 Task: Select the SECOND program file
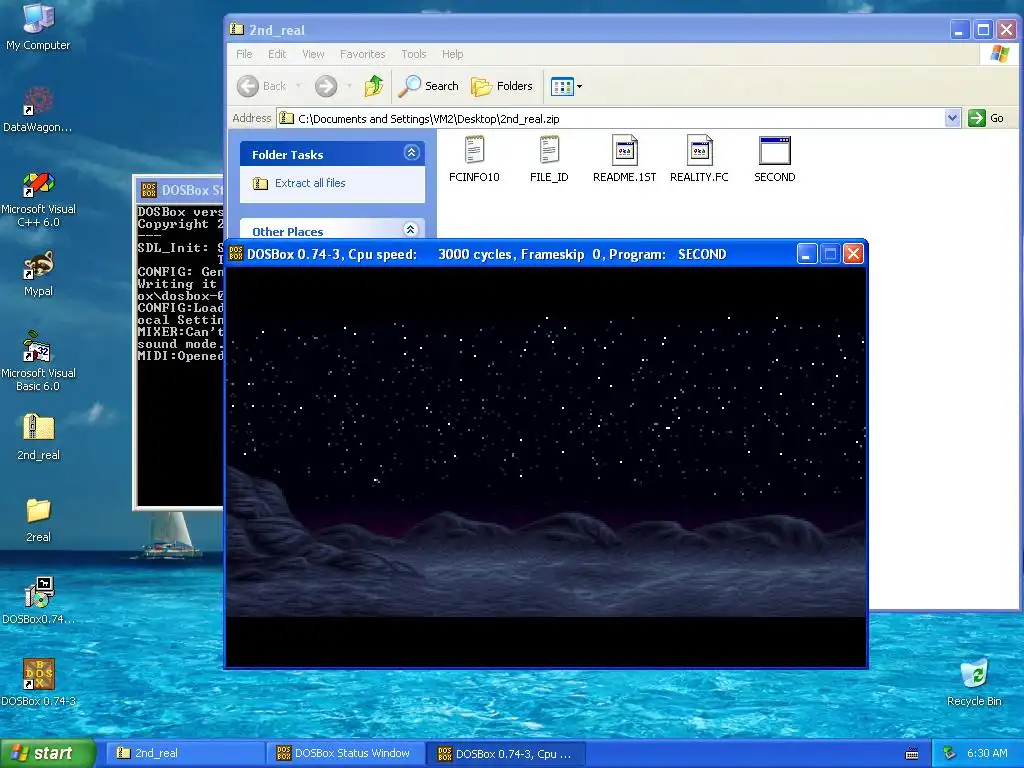[775, 159]
